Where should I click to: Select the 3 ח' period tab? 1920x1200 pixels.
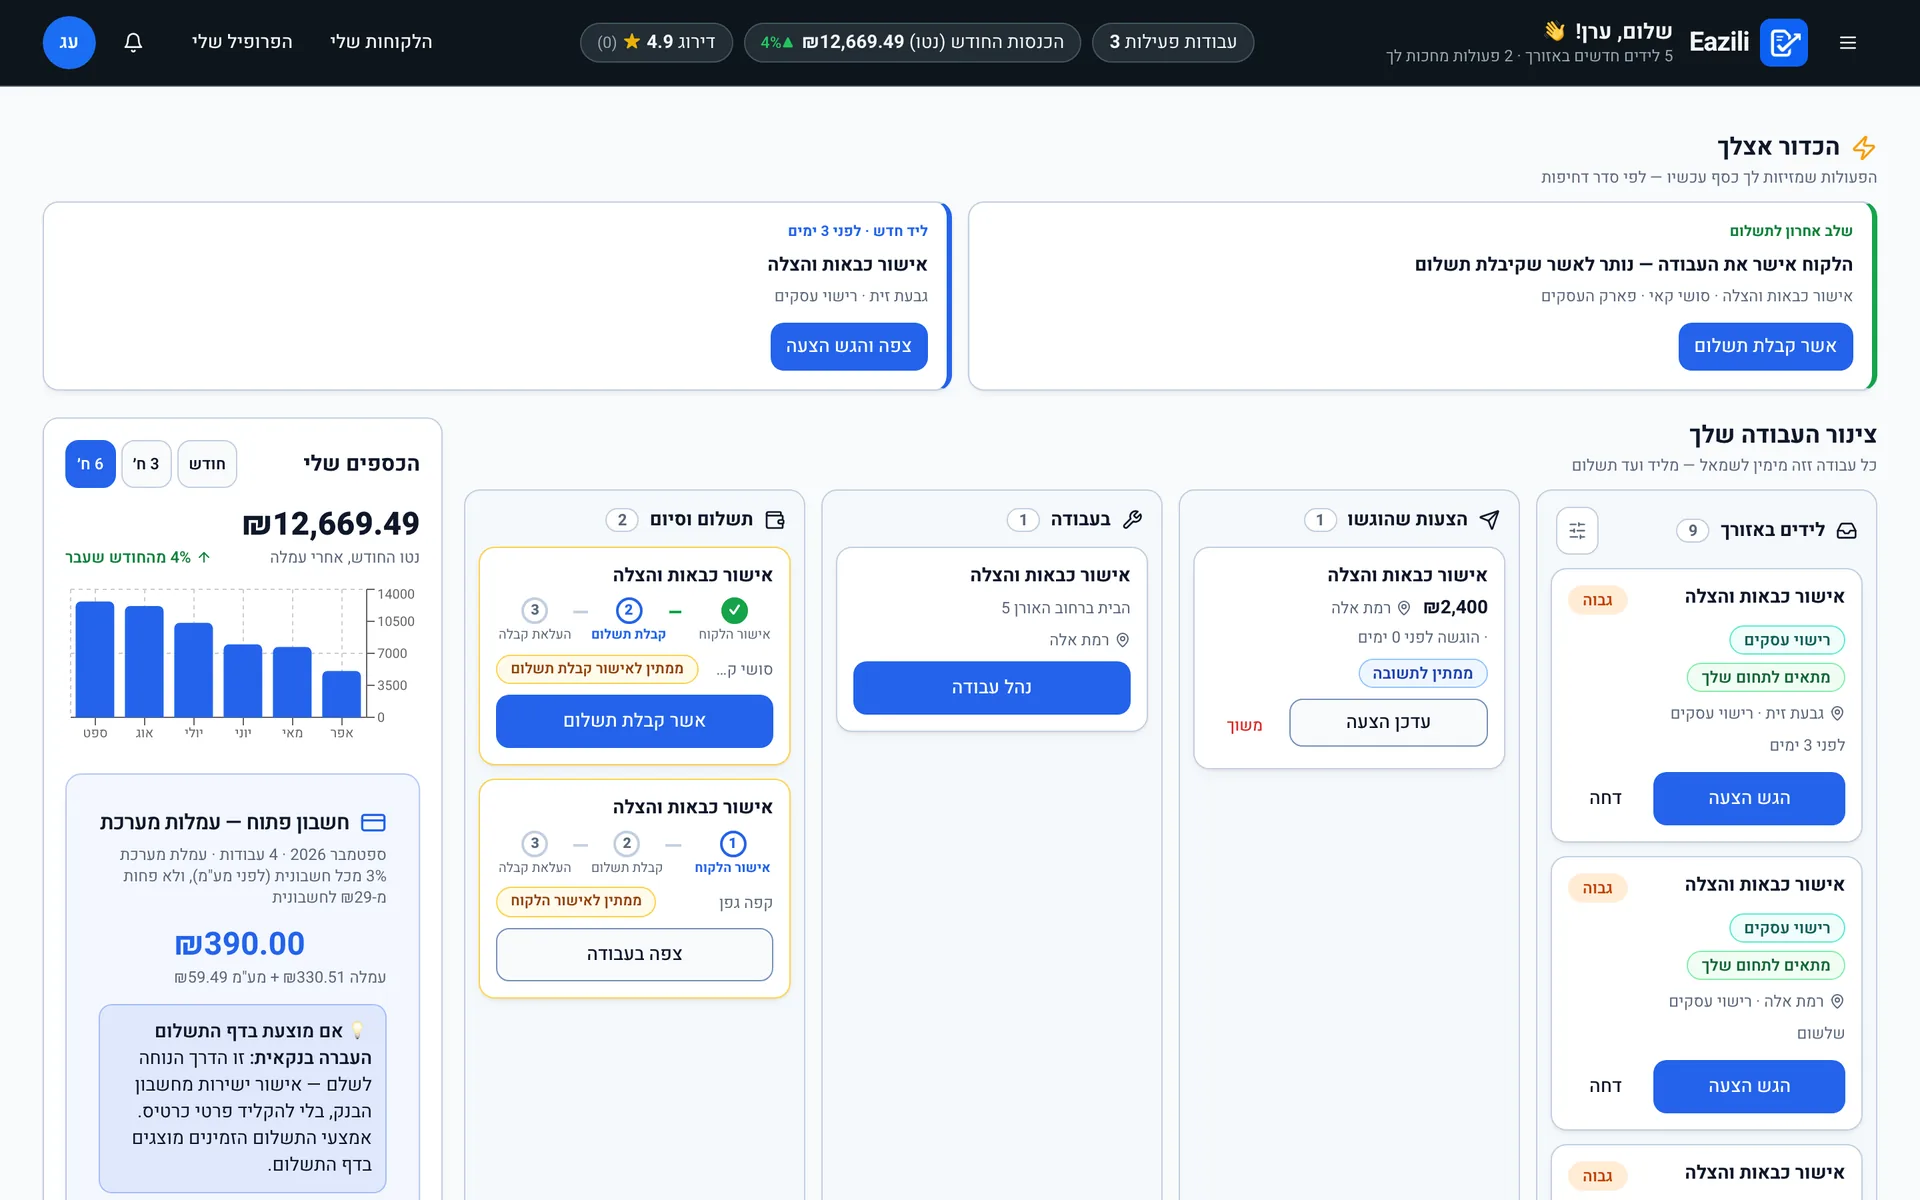147,464
